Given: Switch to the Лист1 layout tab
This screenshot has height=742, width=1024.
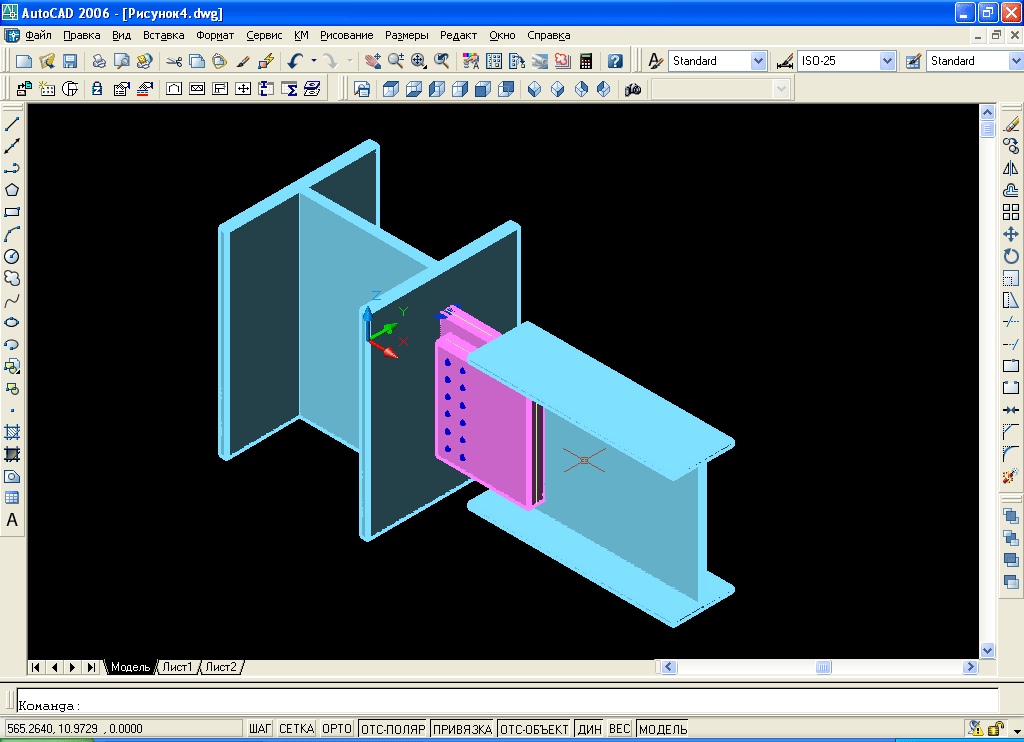Looking at the screenshot, I should pyautogui.click(x=179, y=667).
